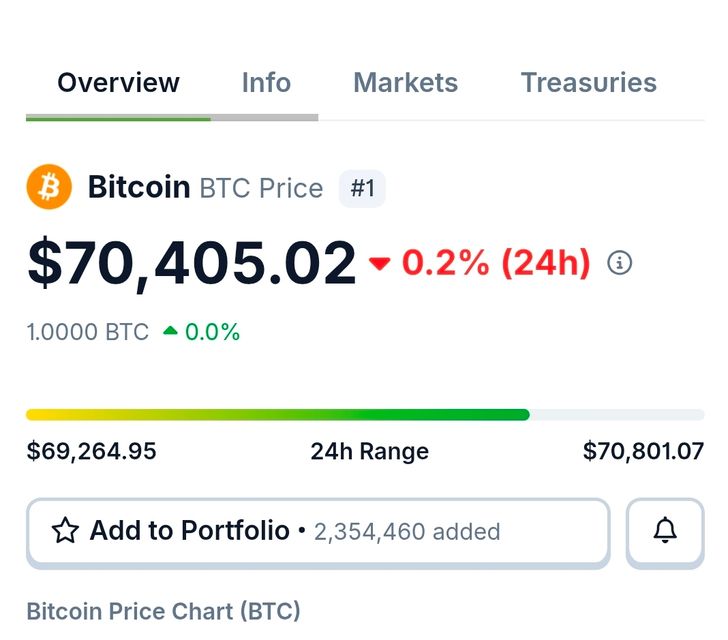Click the 24h high value $70,801.07

[643, 451]
